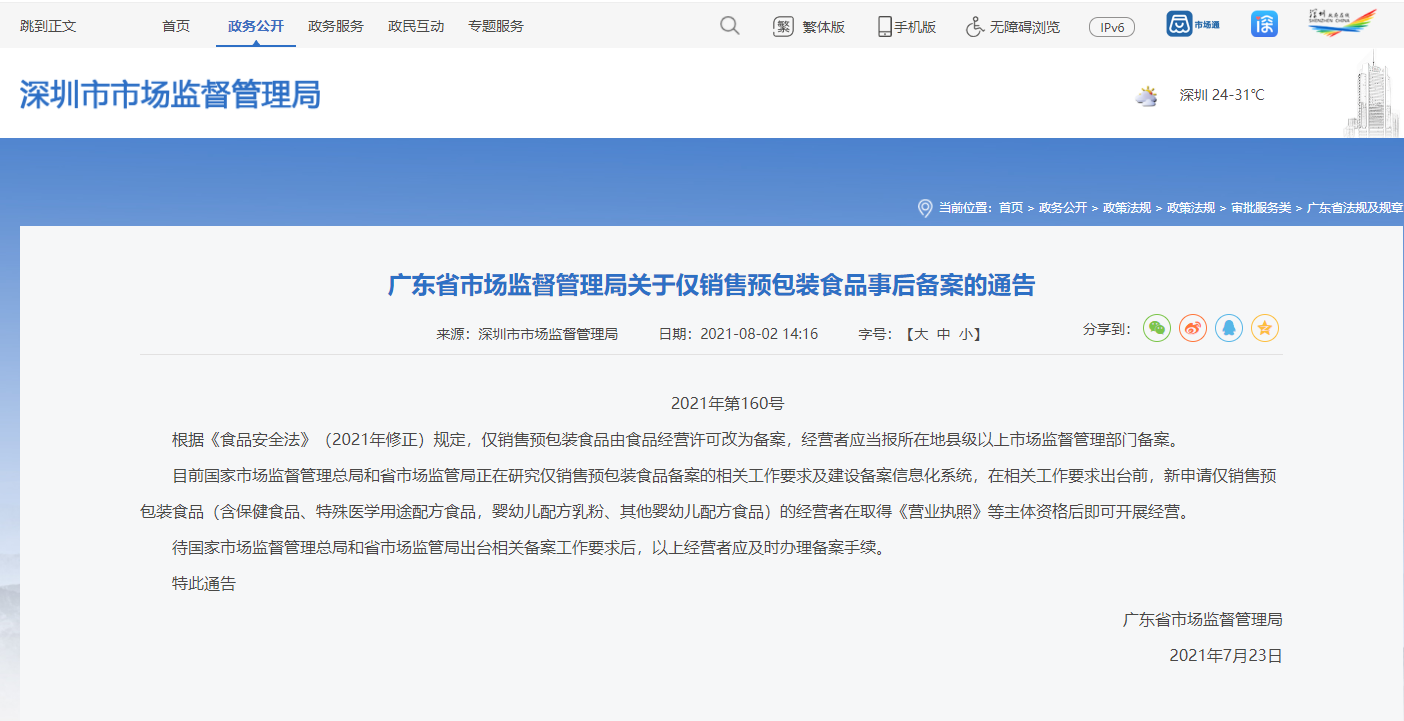Switch to 手机版 mobile view

click(905, 26)
